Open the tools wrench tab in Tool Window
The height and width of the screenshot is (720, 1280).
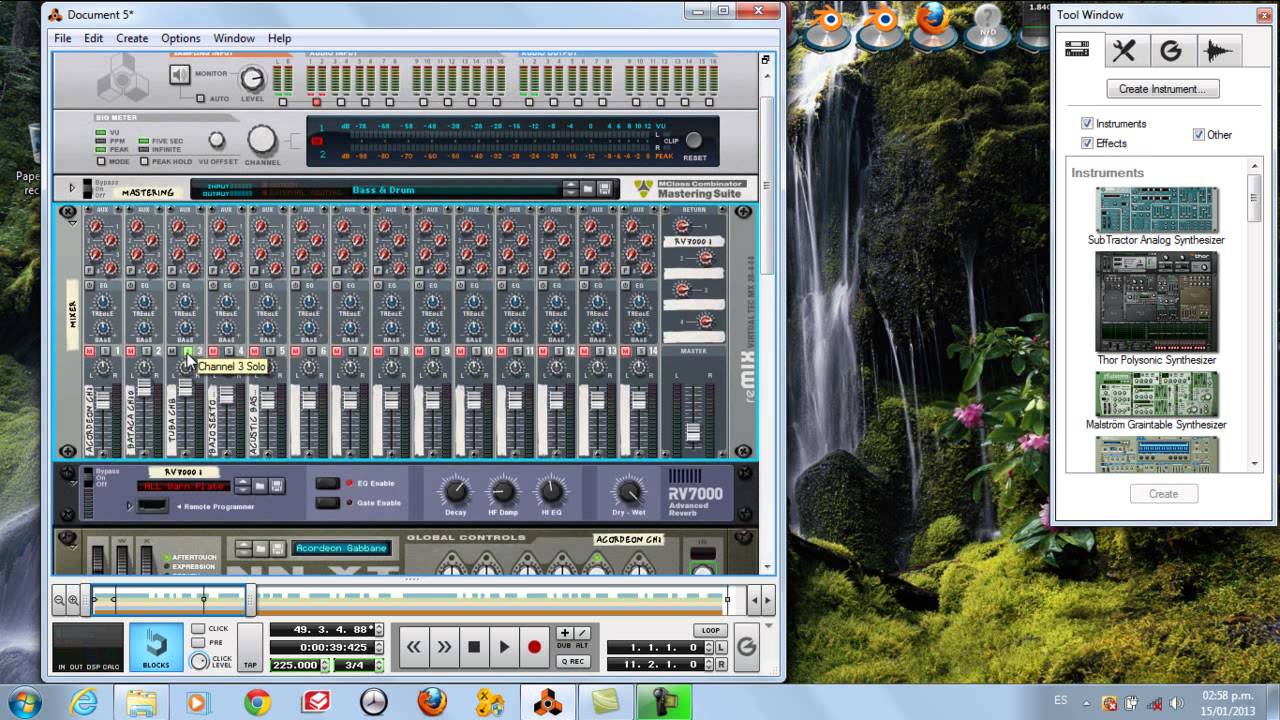click(1124, 50)
